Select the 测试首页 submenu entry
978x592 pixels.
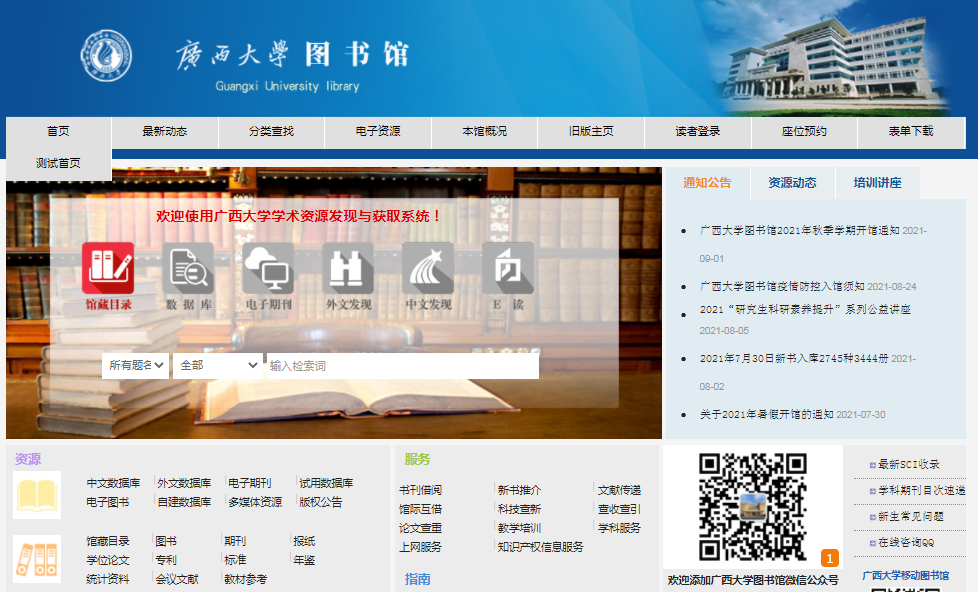coord(58,163)
